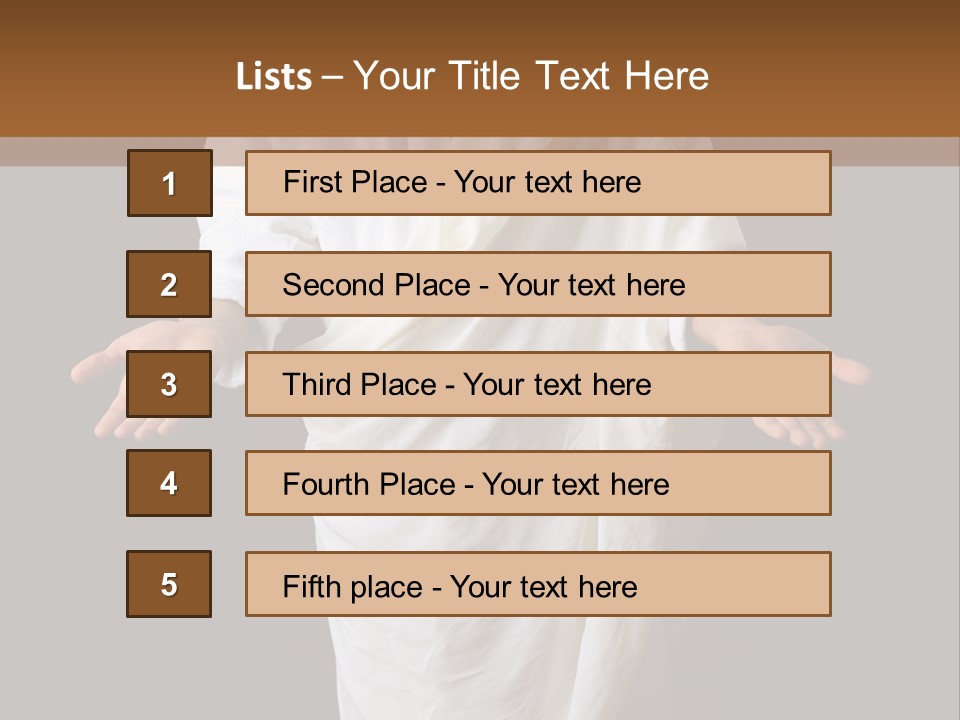Screen dimensions: 960x720
Task: Select the Third Place text box
Action: 538,384
